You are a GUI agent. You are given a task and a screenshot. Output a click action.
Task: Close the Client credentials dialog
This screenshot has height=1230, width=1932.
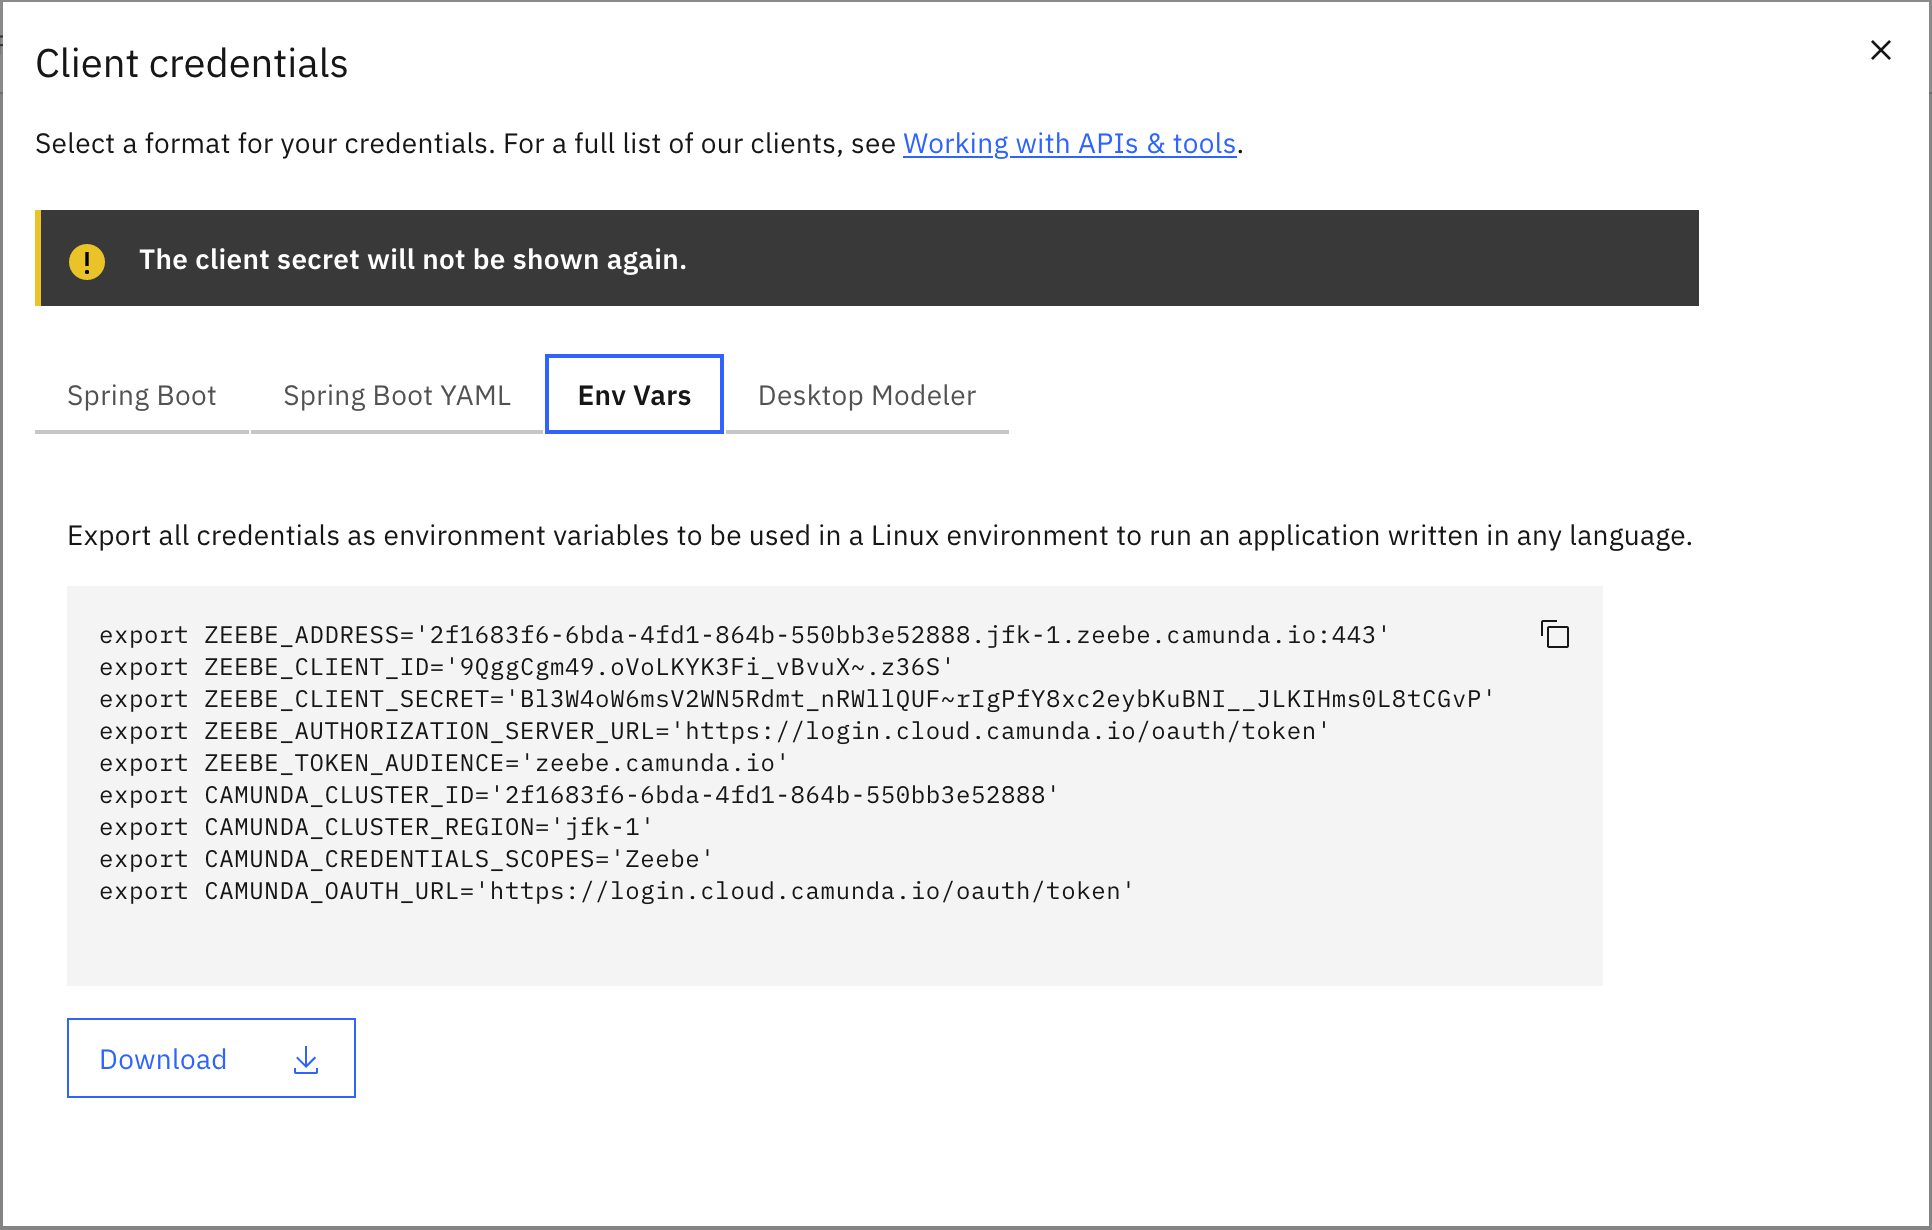(1880, 50)
